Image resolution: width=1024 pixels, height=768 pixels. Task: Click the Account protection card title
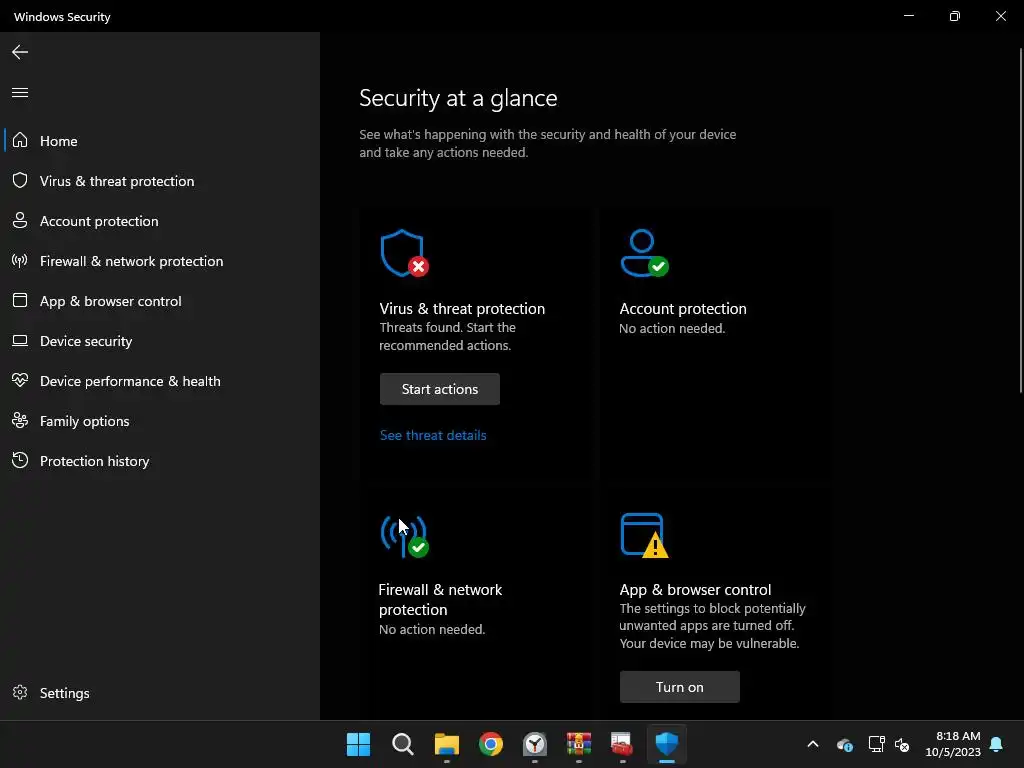682,308
